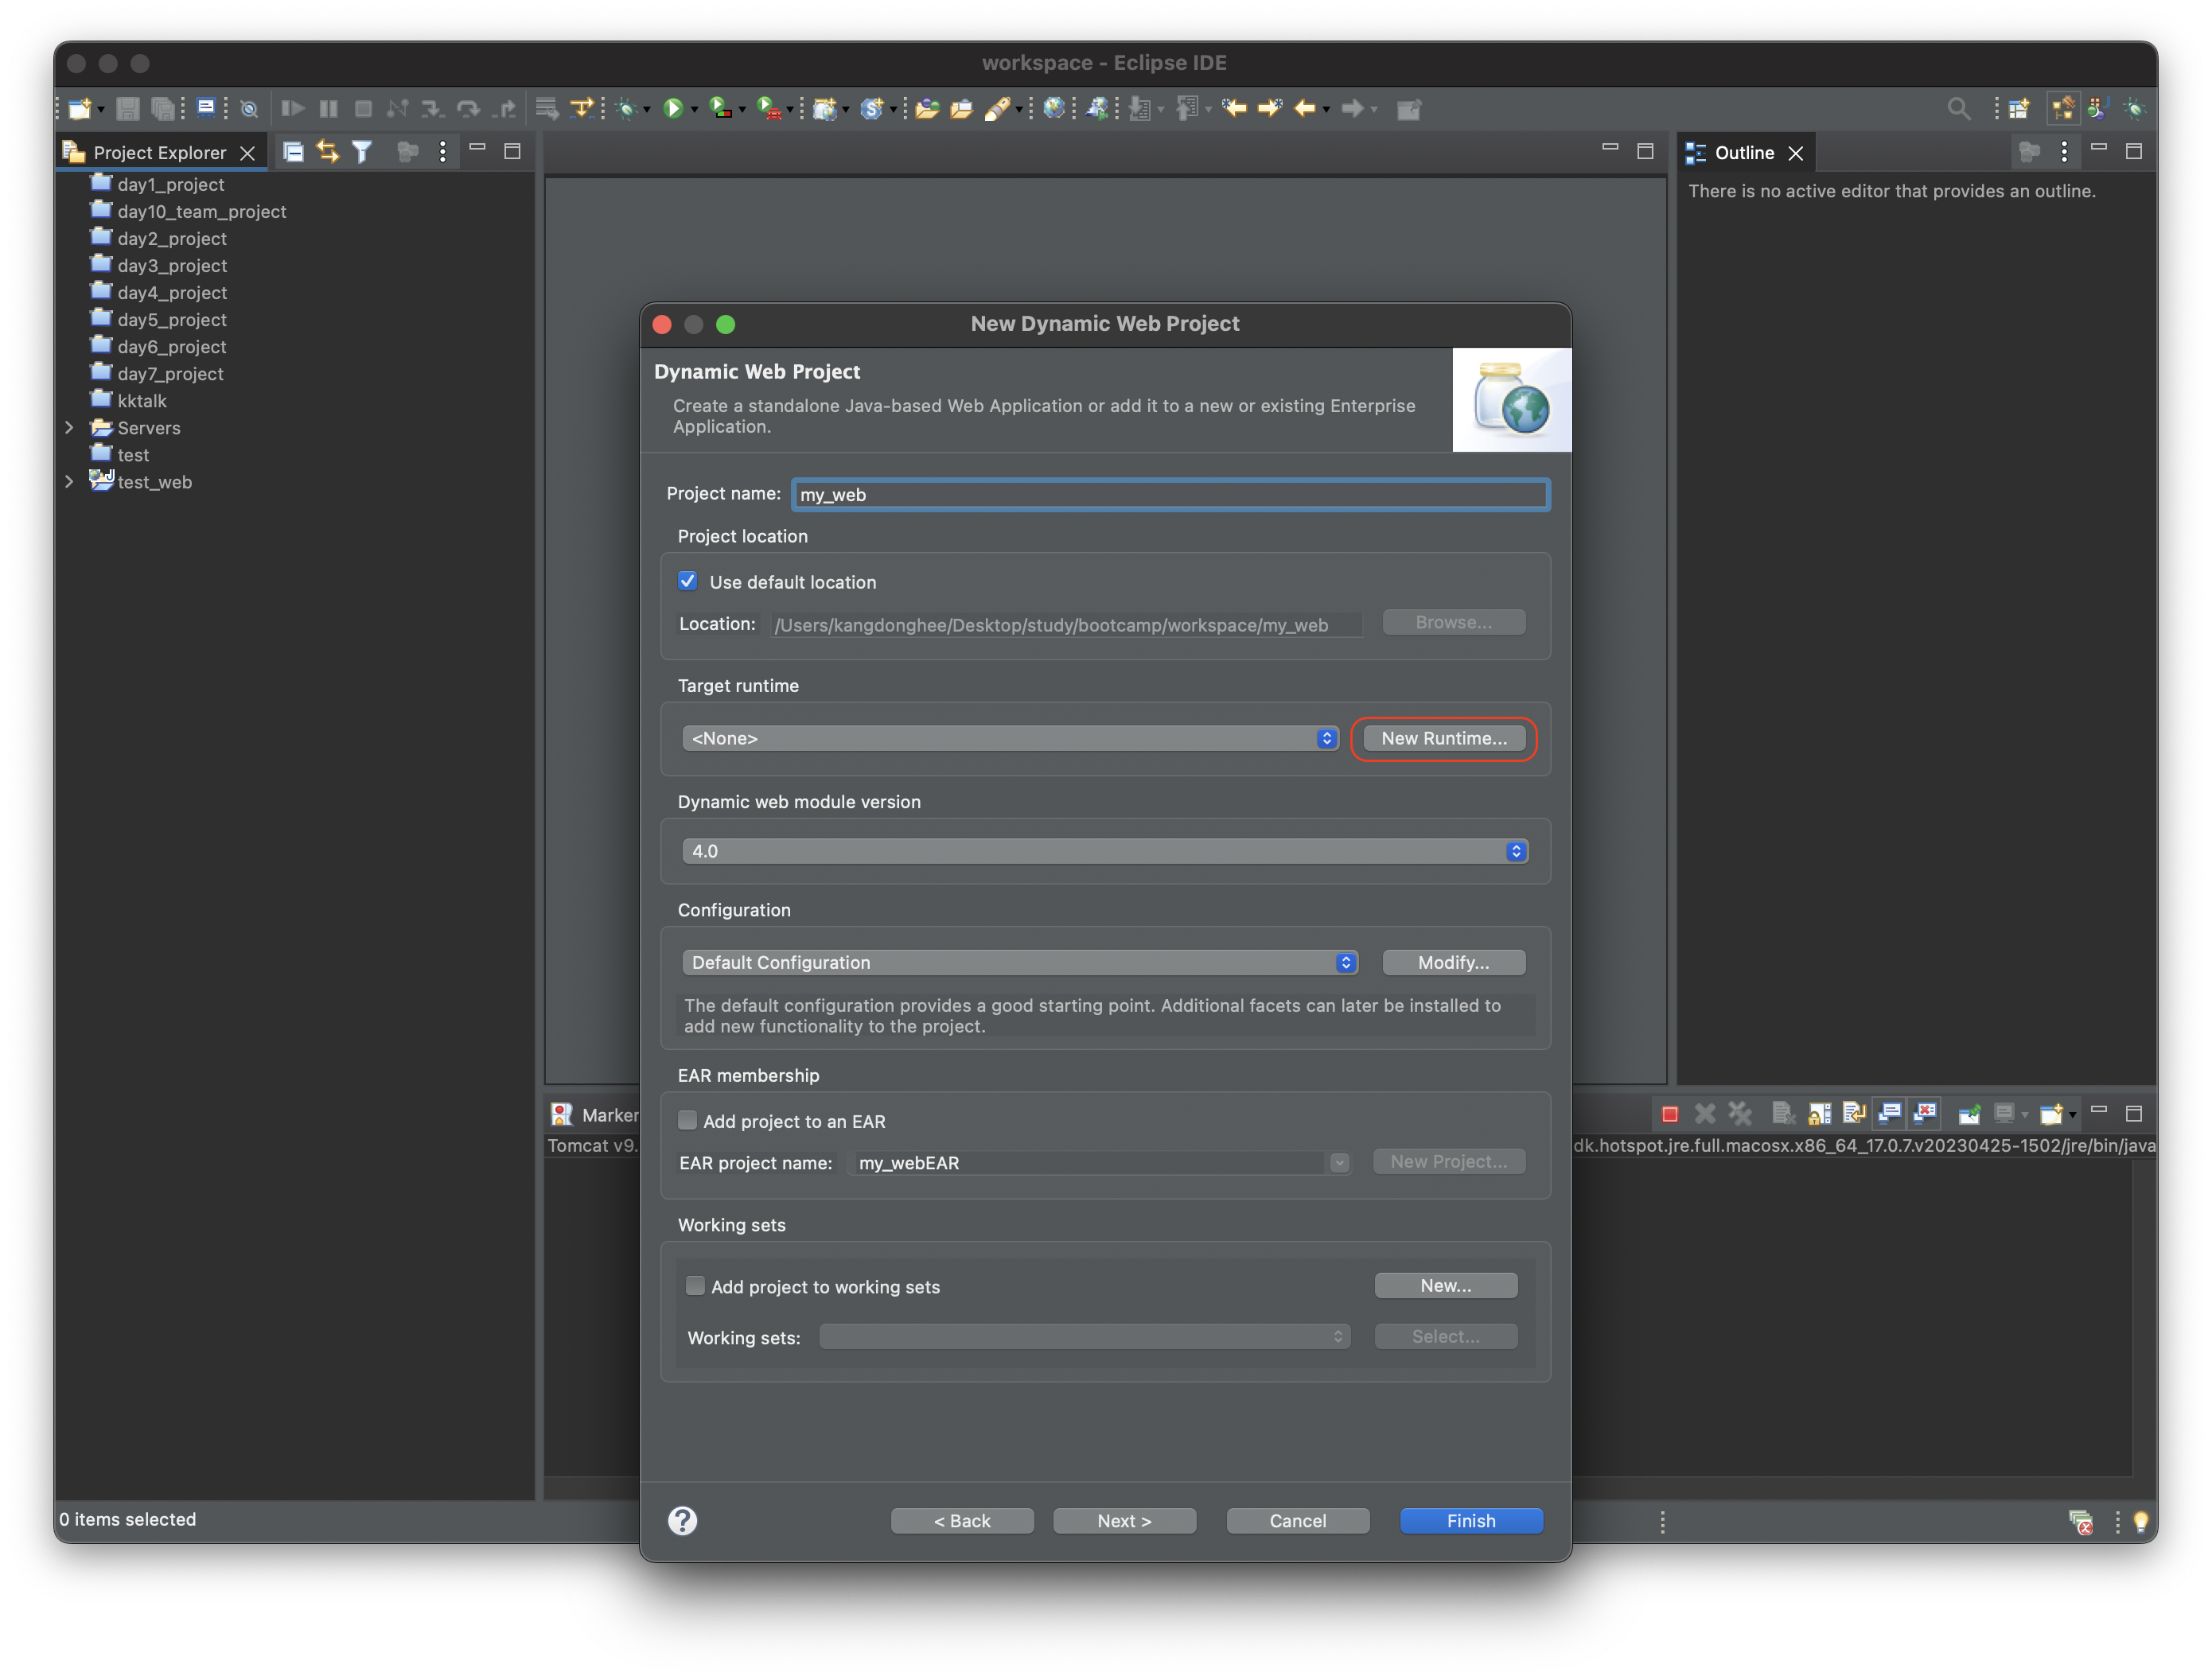This screenshot has height=1680, width=2212.
Task: Click the Next Edit Location arrow icon
Action: click(1270, 108)
